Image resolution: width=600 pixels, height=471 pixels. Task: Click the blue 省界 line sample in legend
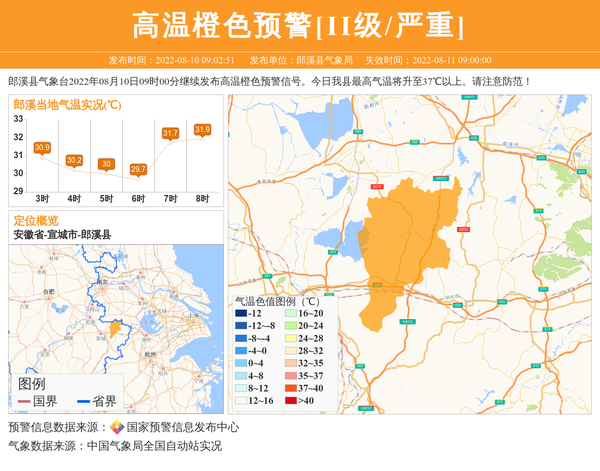[x=83, y=401]
